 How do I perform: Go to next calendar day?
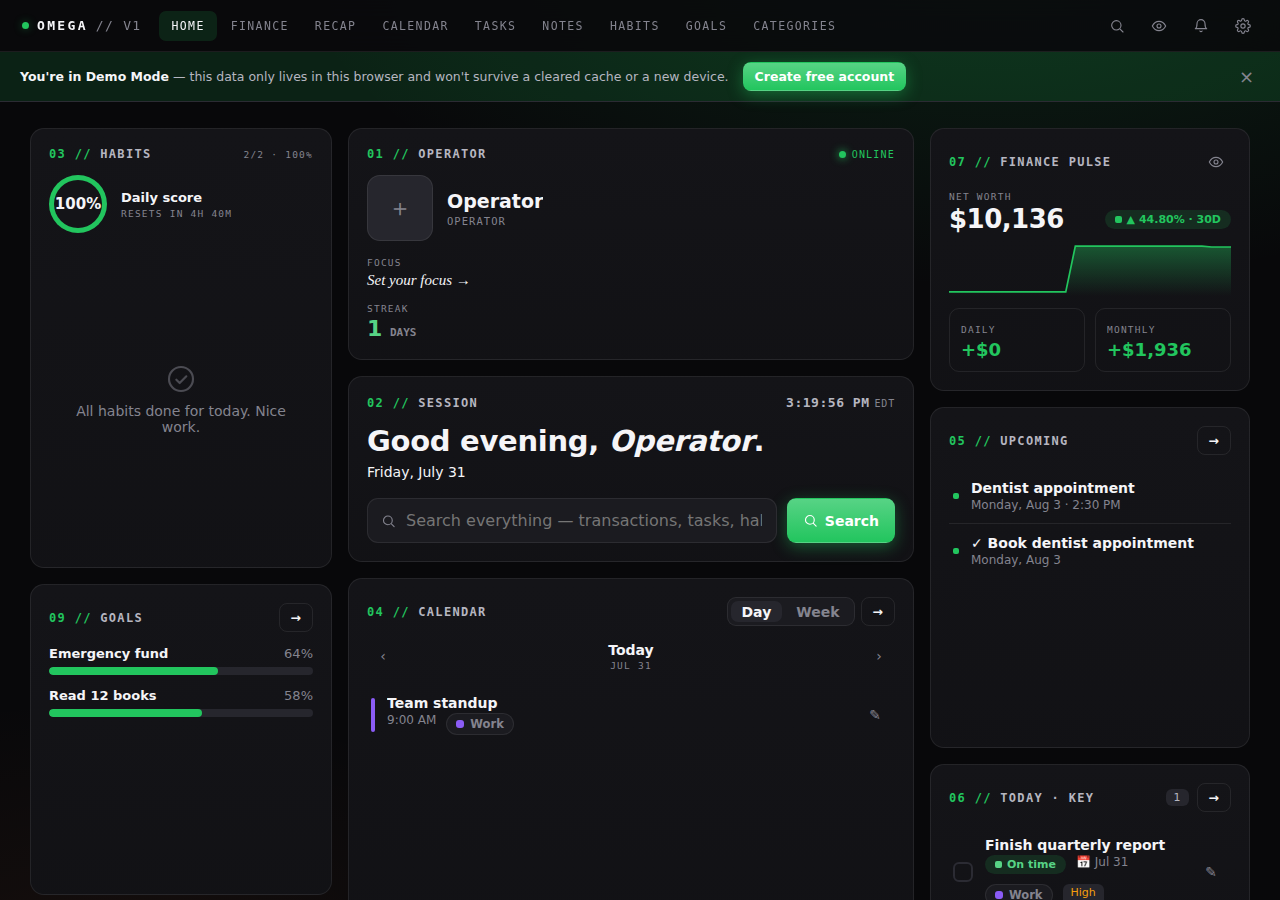click(x=879, y=657)
